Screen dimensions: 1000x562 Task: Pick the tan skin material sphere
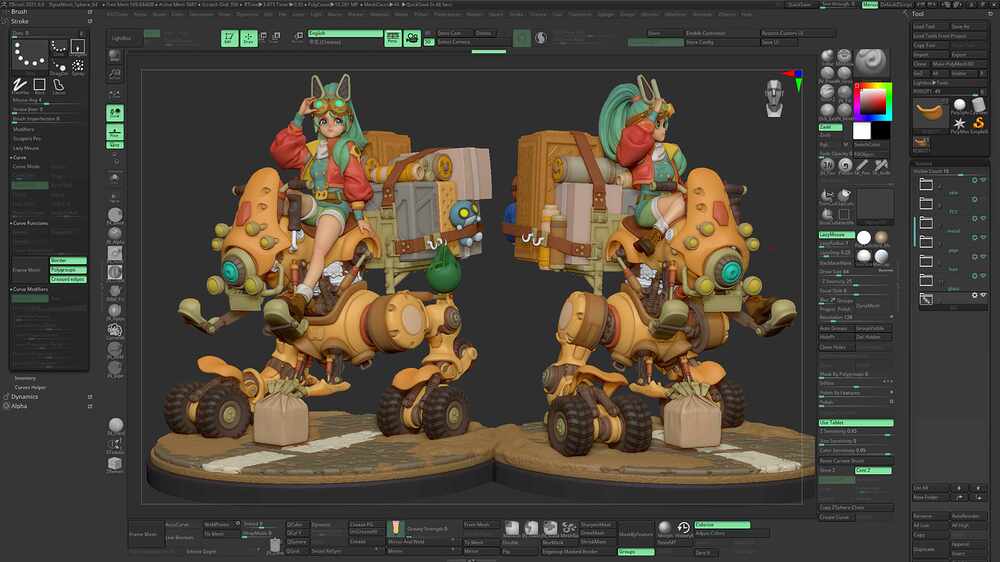click(881, 238)
